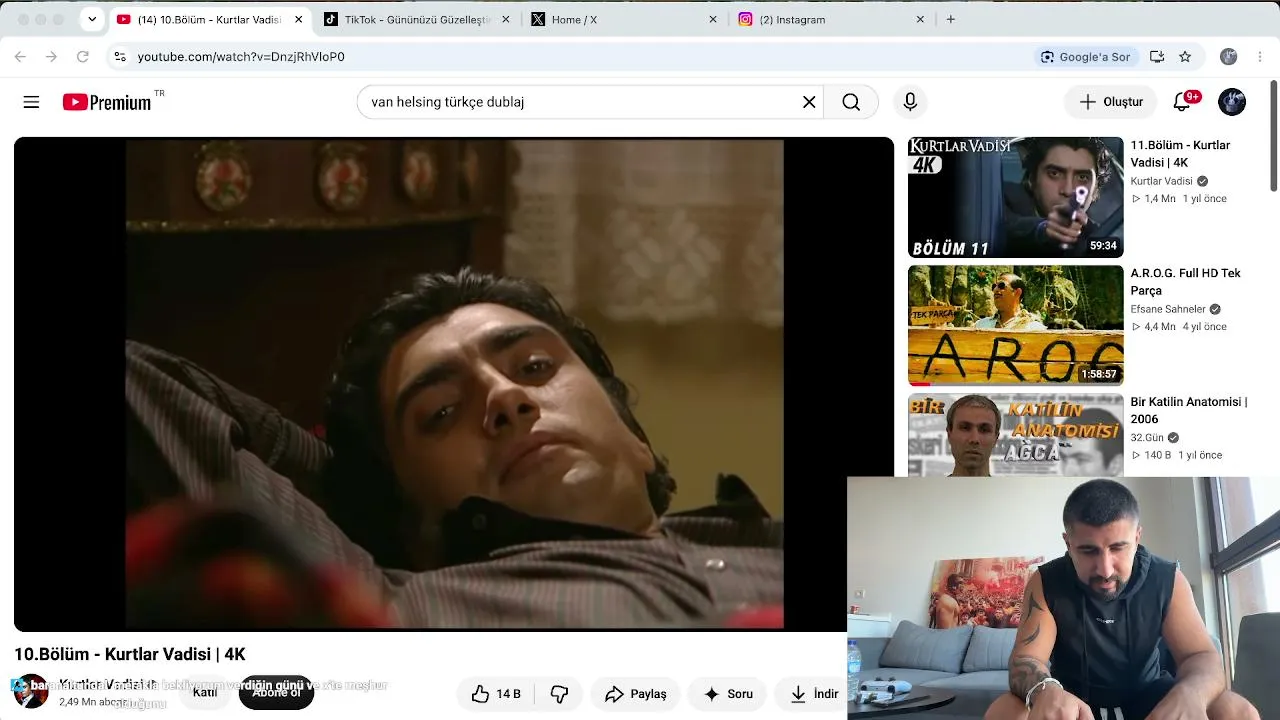The height and width of the screenshot is (720, 1280).
Task: Click the channel avatar below the video
Action: 31,691
